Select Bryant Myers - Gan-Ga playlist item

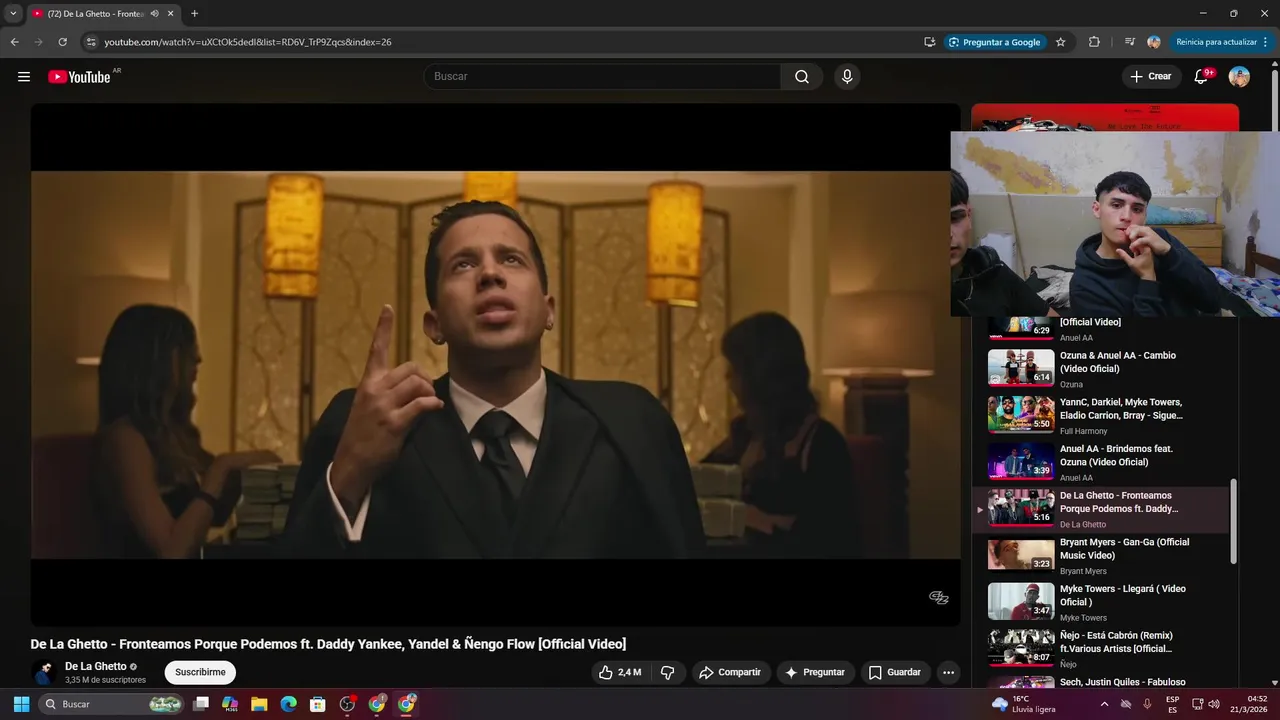point(1100,555)
